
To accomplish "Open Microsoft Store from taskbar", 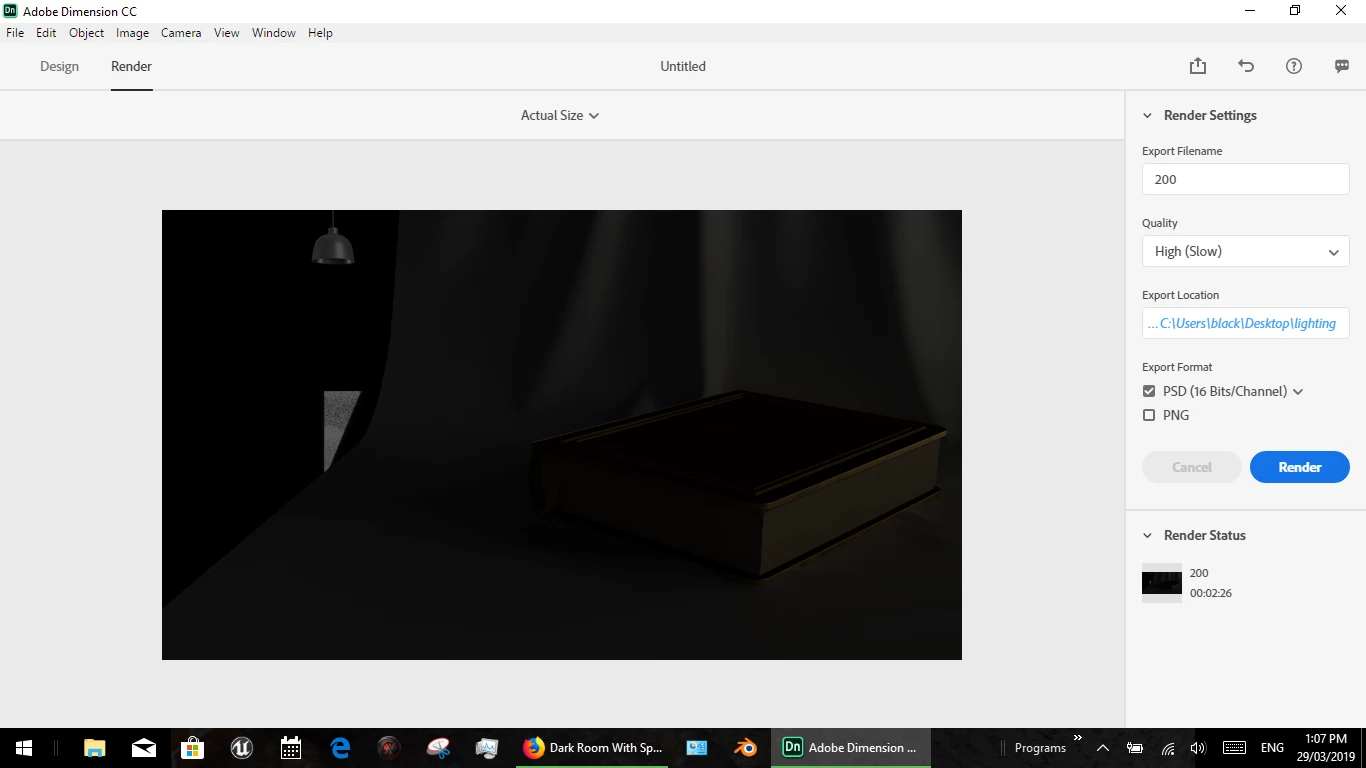I will (x=192, y=747).
